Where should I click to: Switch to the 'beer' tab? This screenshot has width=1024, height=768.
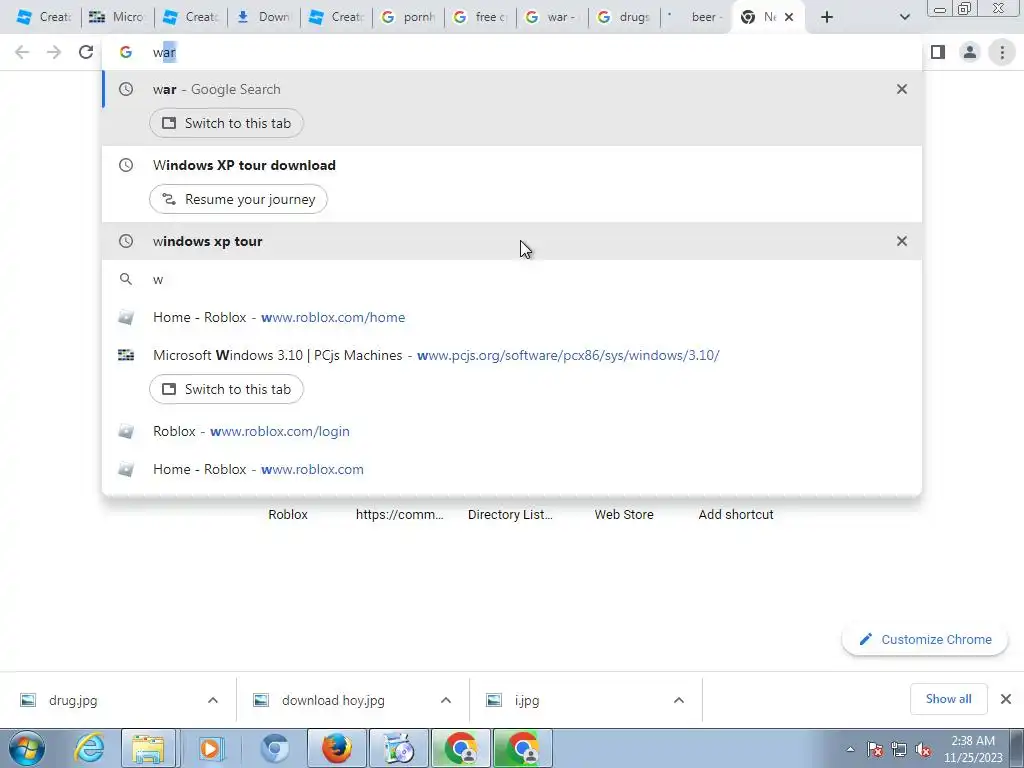[x=696, y=17]
